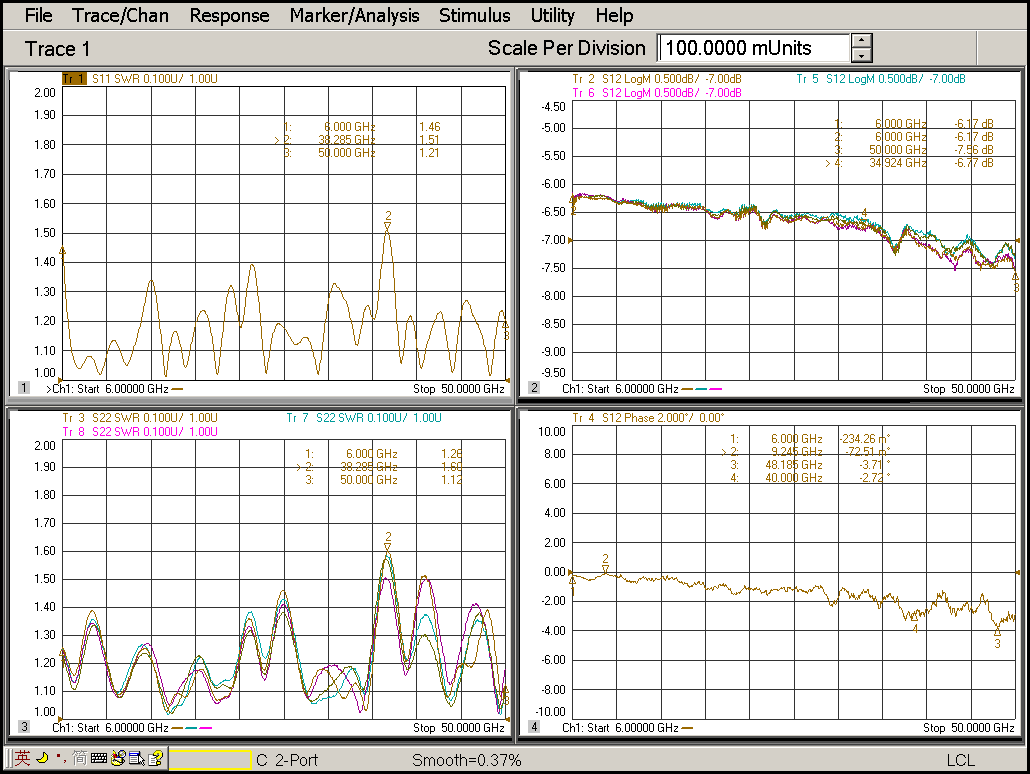Select window 4 number badge

pyautogui.click(x=534, y=727)
